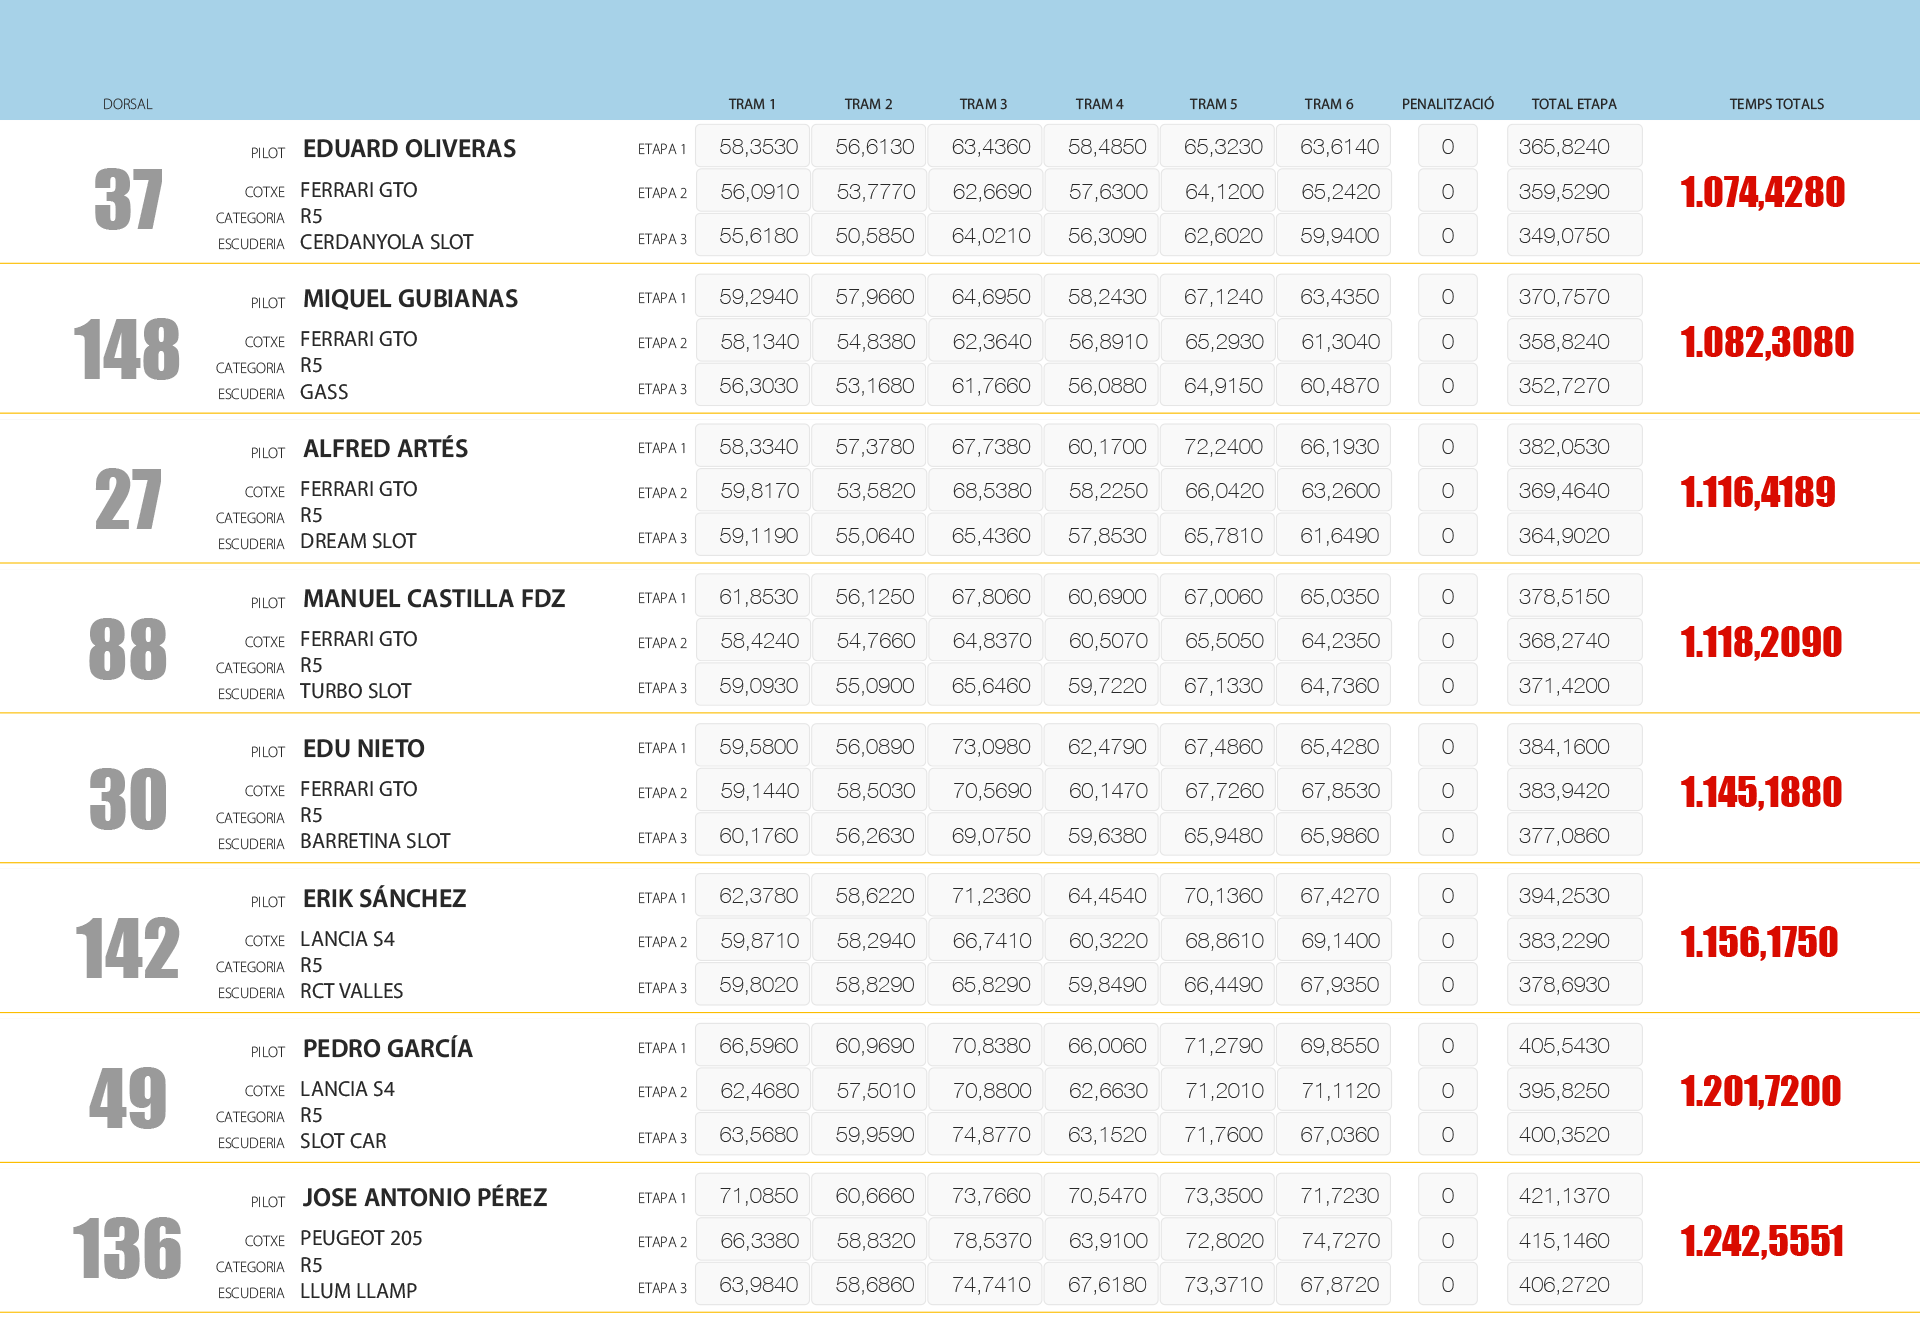Click Jose Antonio Pérez Etapa 1 total etapa field
This screenshot has height=1318, width=1920.
[1573, 1196]
